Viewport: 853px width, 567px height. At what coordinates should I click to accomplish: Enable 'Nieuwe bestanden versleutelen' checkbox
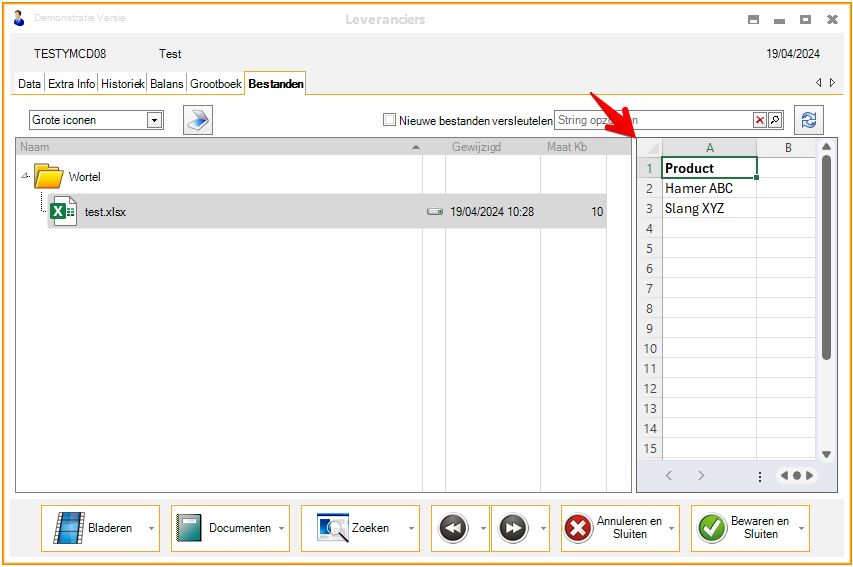pyautogui.click(x=390, y=120)
